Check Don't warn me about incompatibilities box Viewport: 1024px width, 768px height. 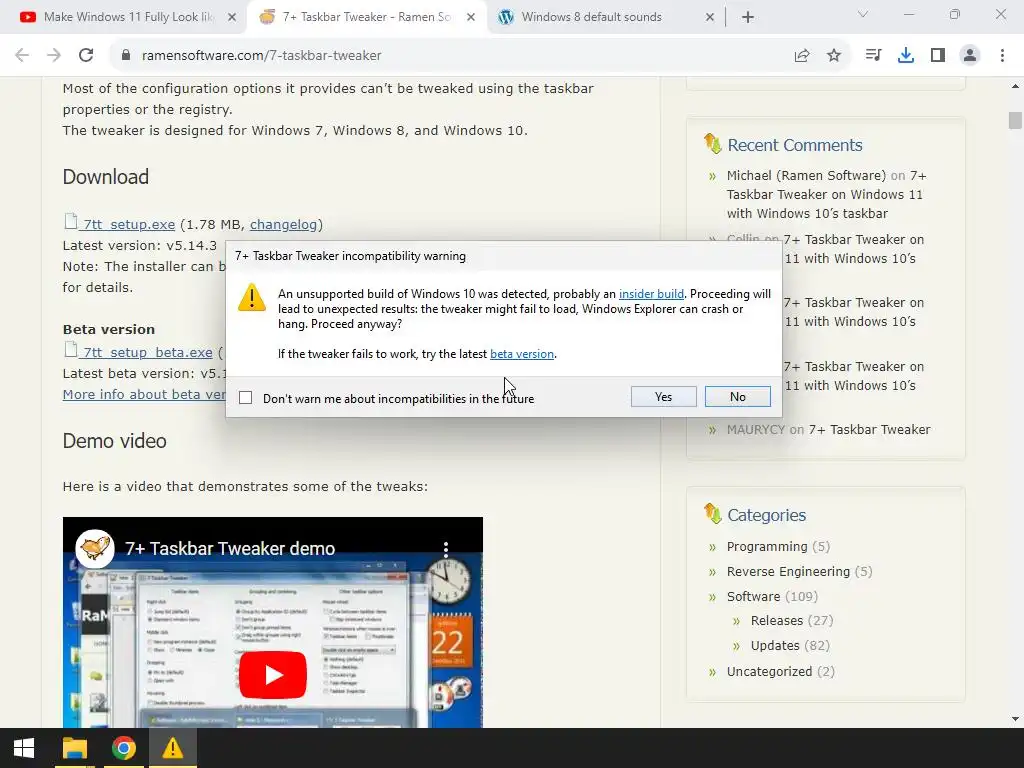[246, 398]
